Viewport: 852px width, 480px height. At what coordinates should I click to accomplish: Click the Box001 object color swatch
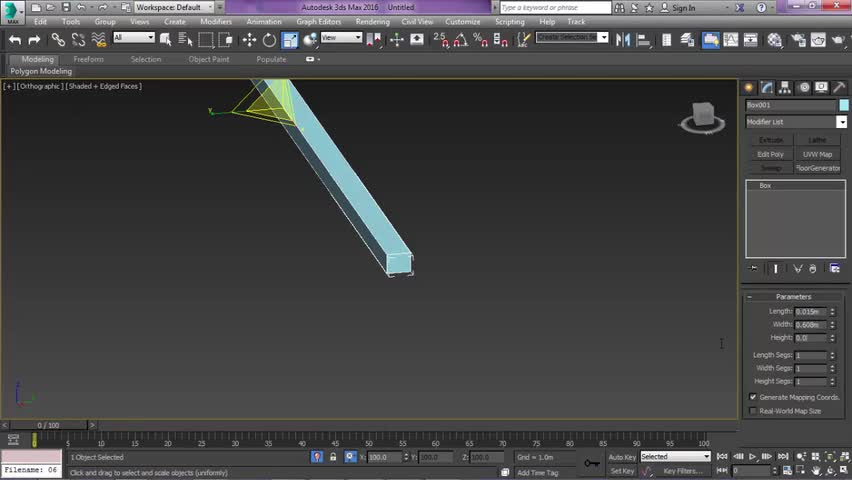click(x=844, y=105)
